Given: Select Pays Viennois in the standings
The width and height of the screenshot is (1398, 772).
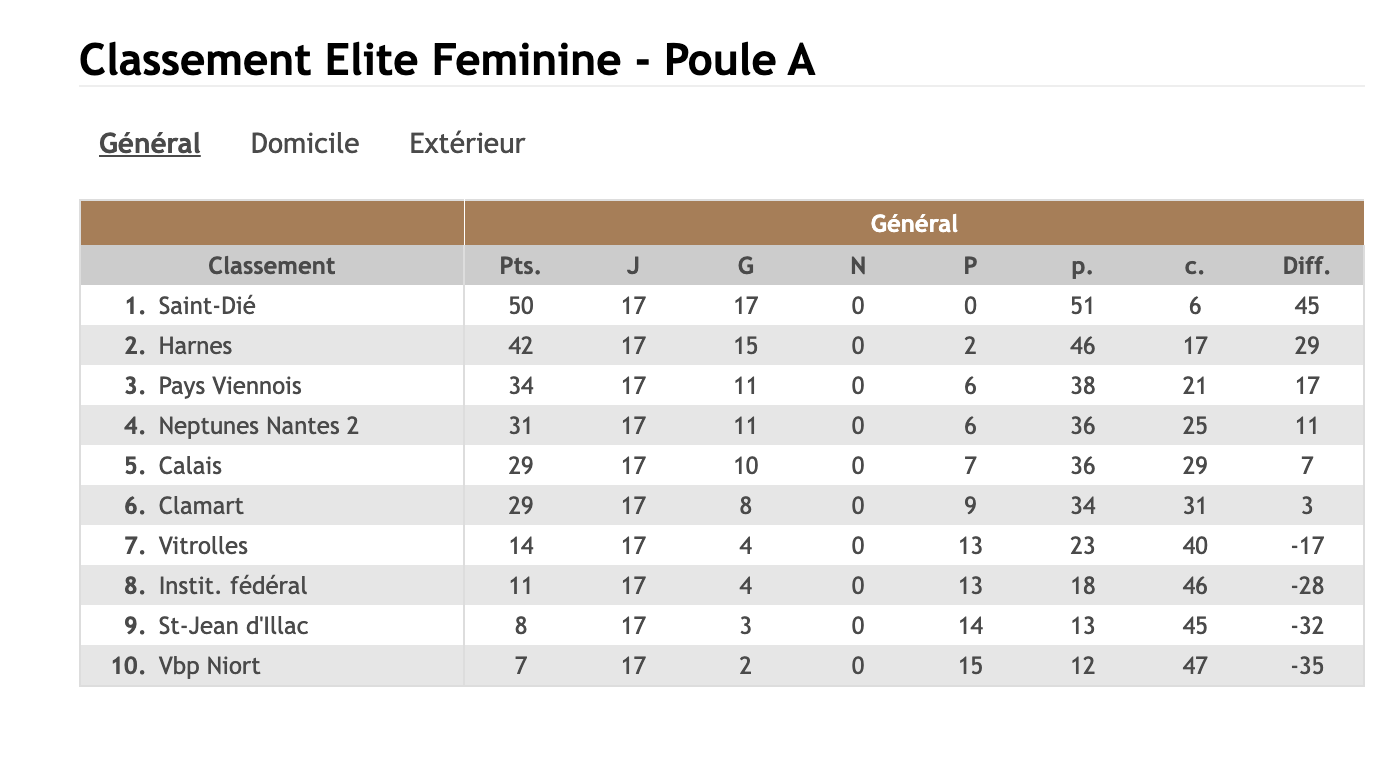Looking at the screenshot, I should coord(230,386).
